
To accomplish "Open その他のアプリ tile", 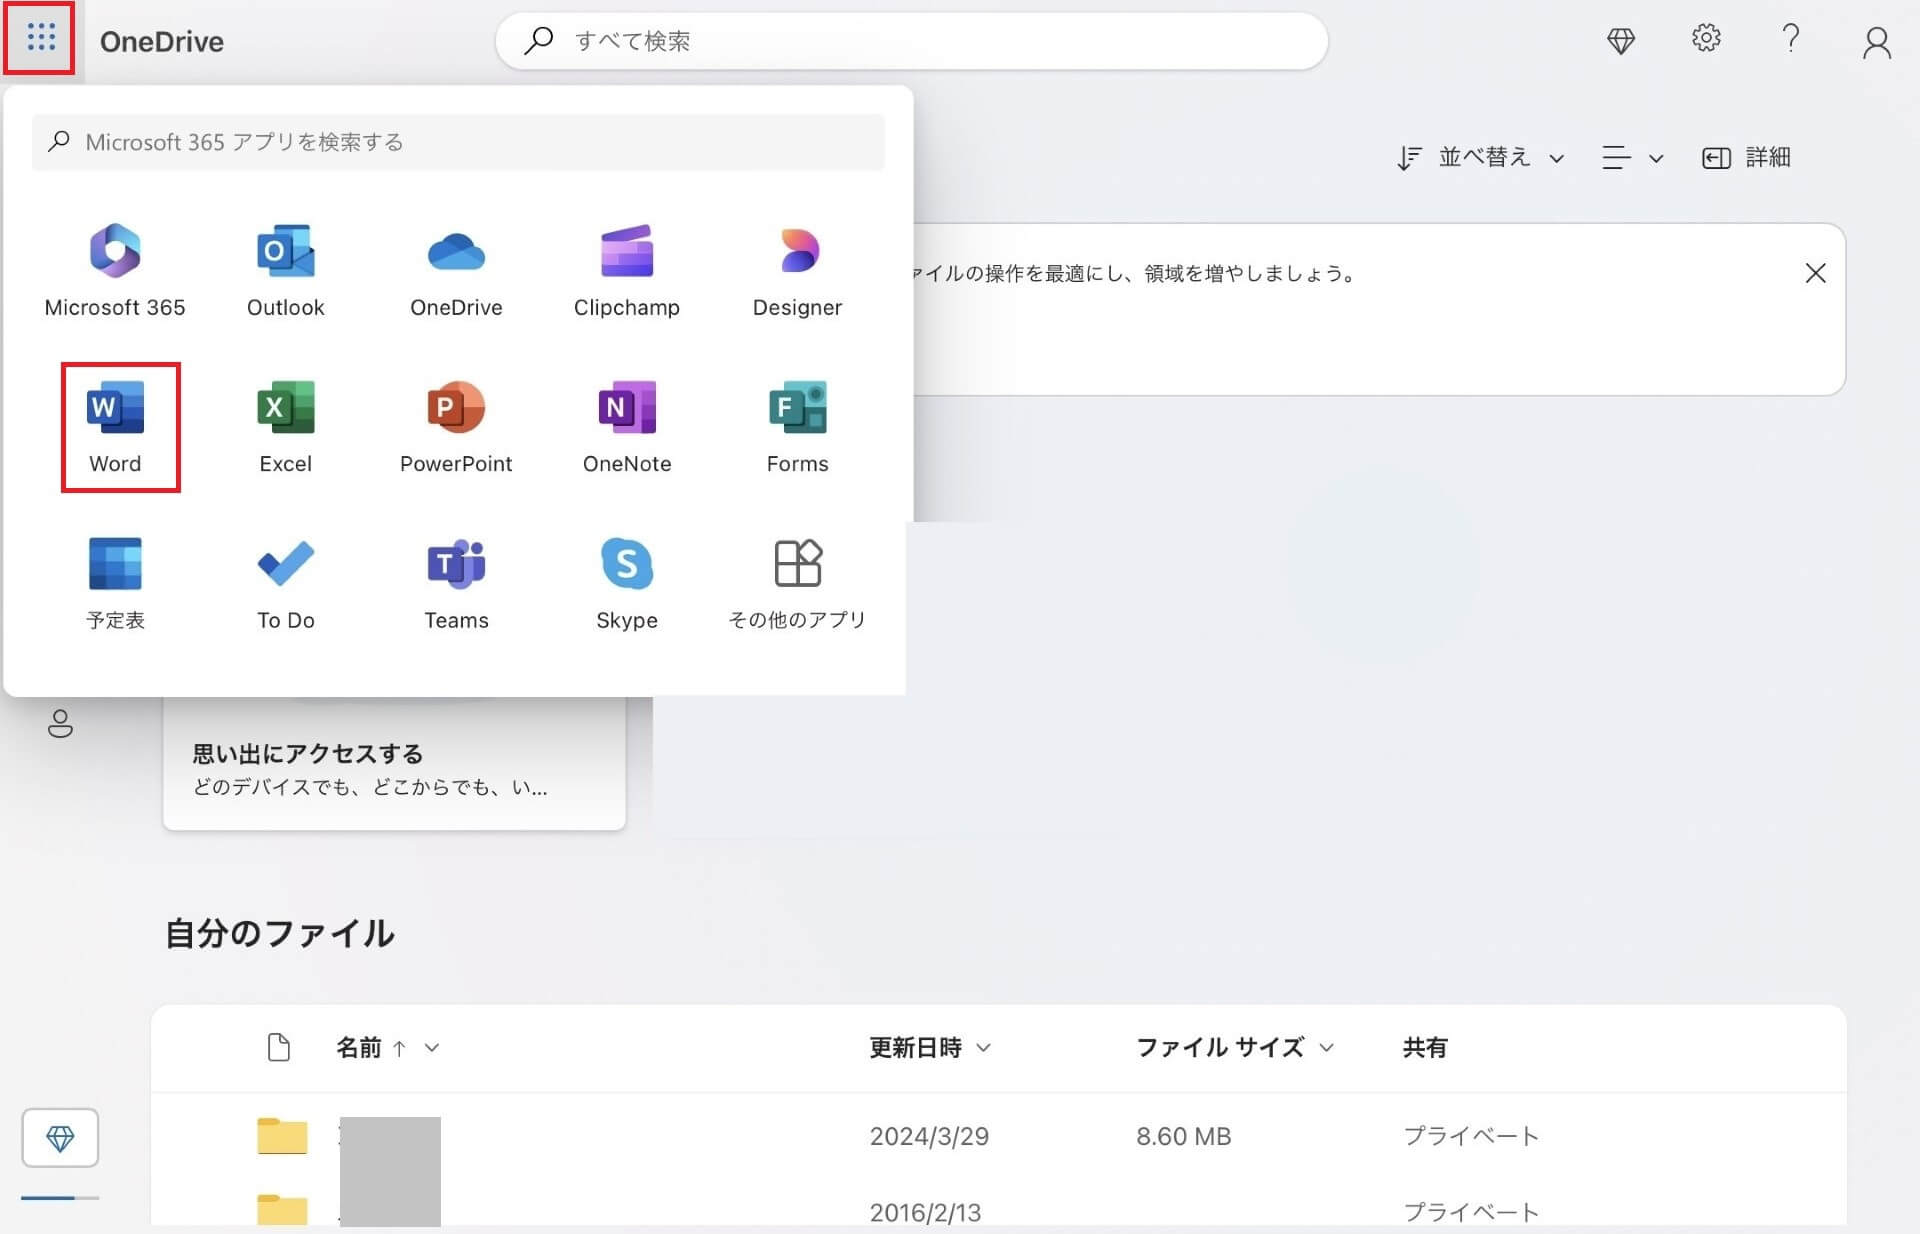I will pyautogui.click(x=797, y=584).
